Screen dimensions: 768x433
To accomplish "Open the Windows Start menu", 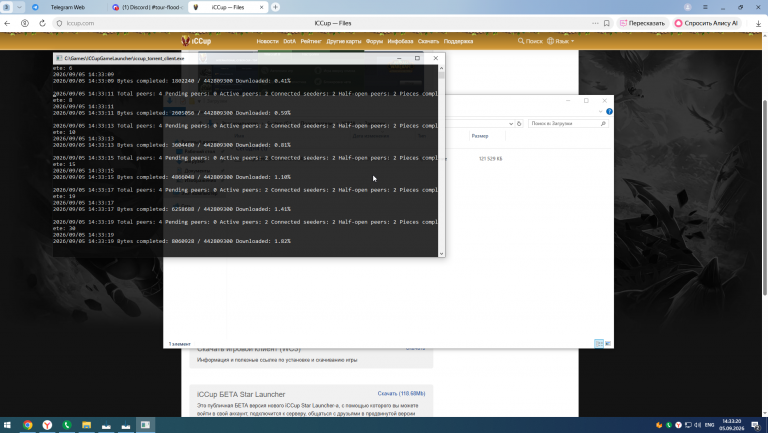I will [7, 425].
